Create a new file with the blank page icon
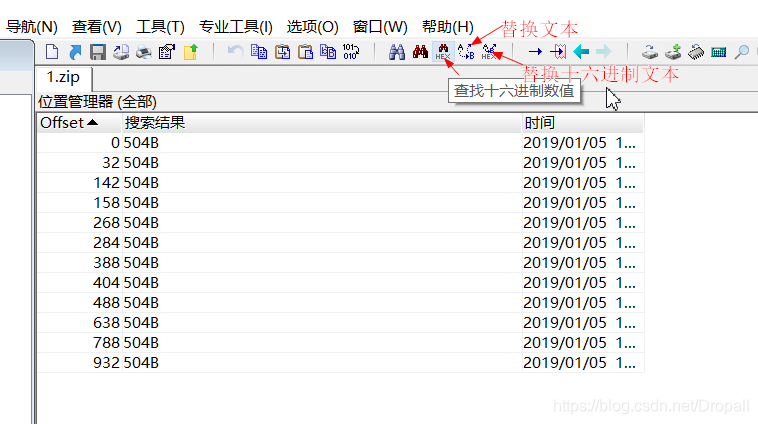758x424 pixels. [52, 51]
